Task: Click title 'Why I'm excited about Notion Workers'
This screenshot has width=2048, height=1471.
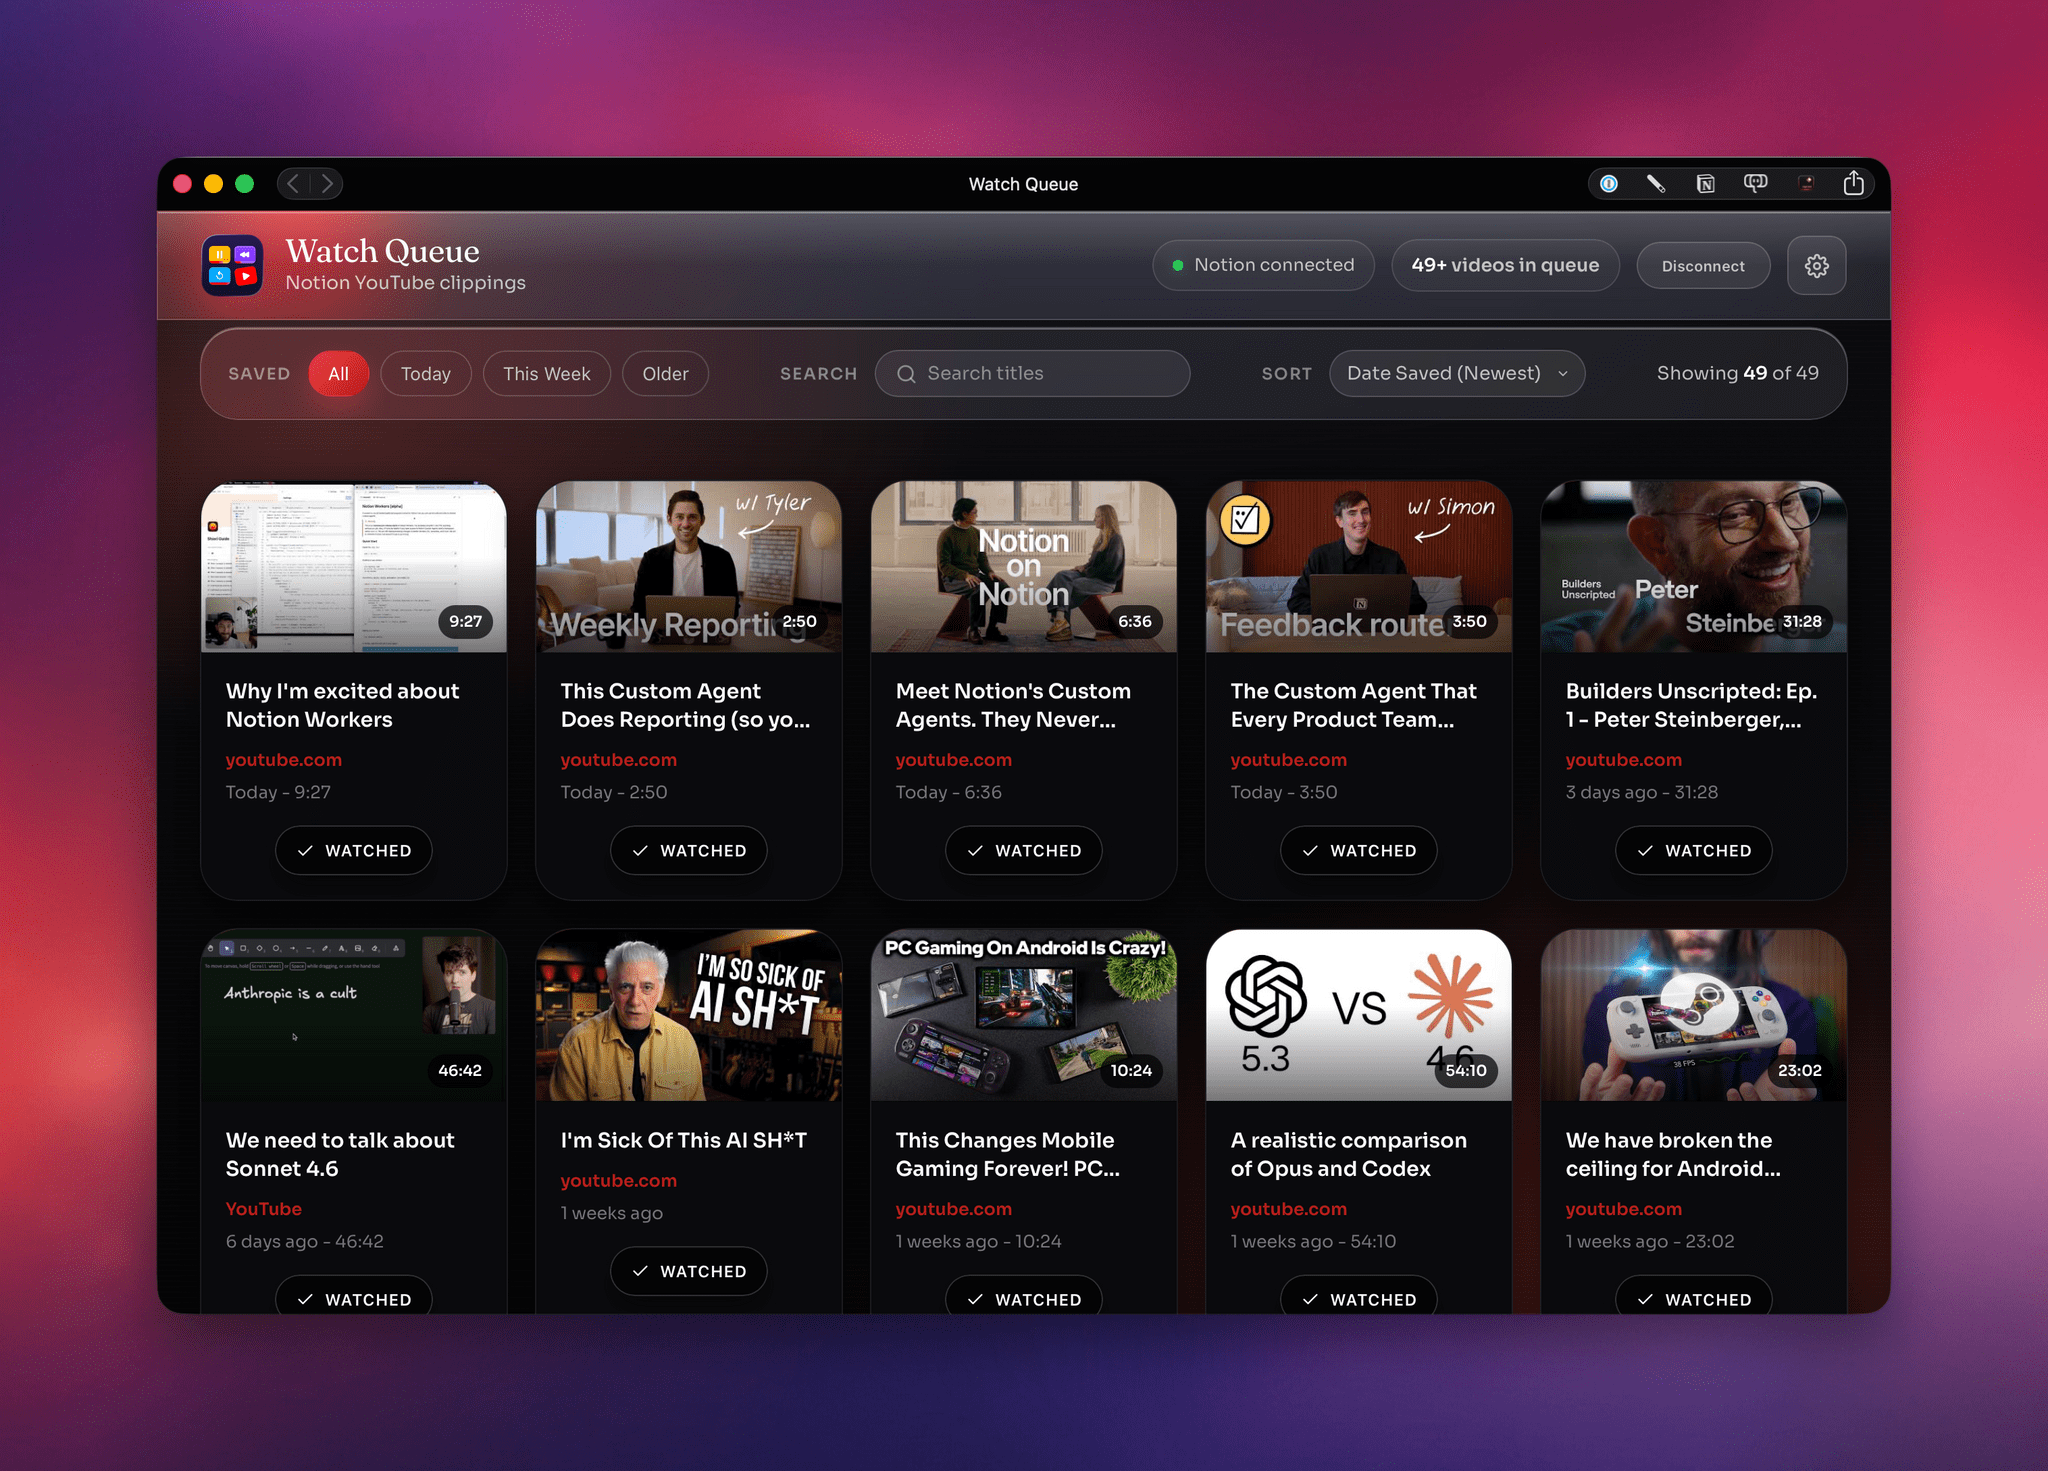Action: (x=343, y=705)
